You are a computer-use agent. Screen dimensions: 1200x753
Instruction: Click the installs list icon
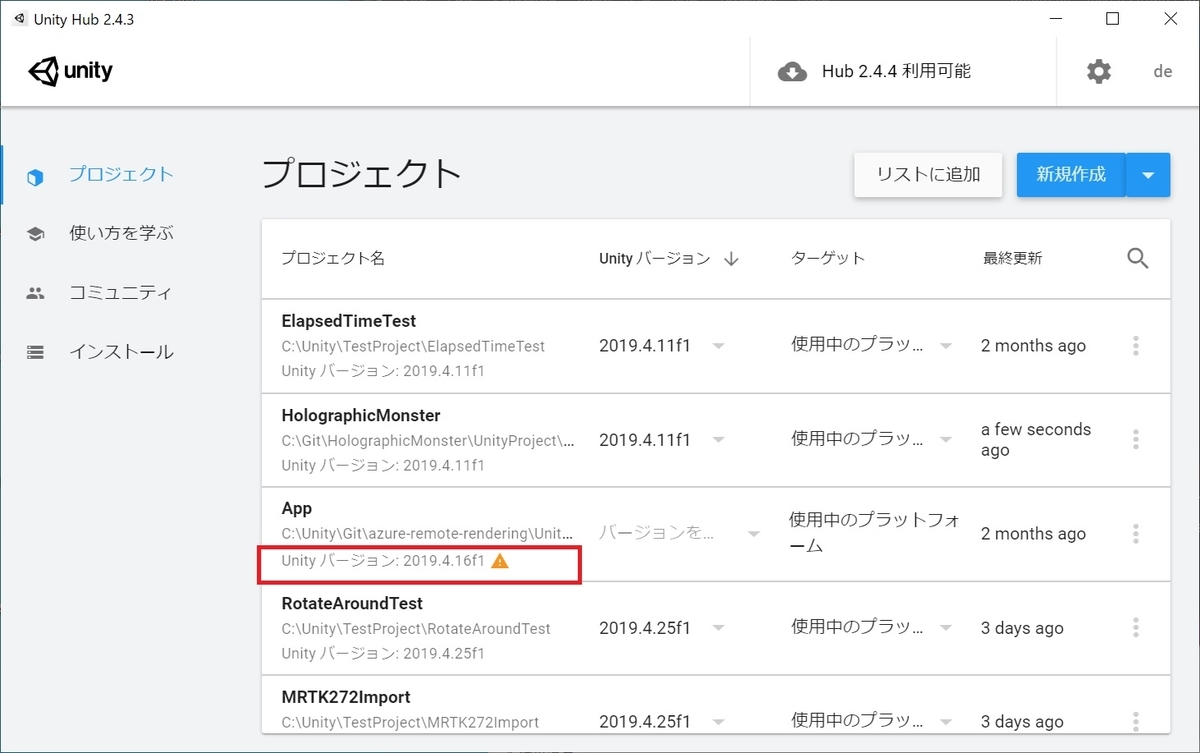pos(35,352)
